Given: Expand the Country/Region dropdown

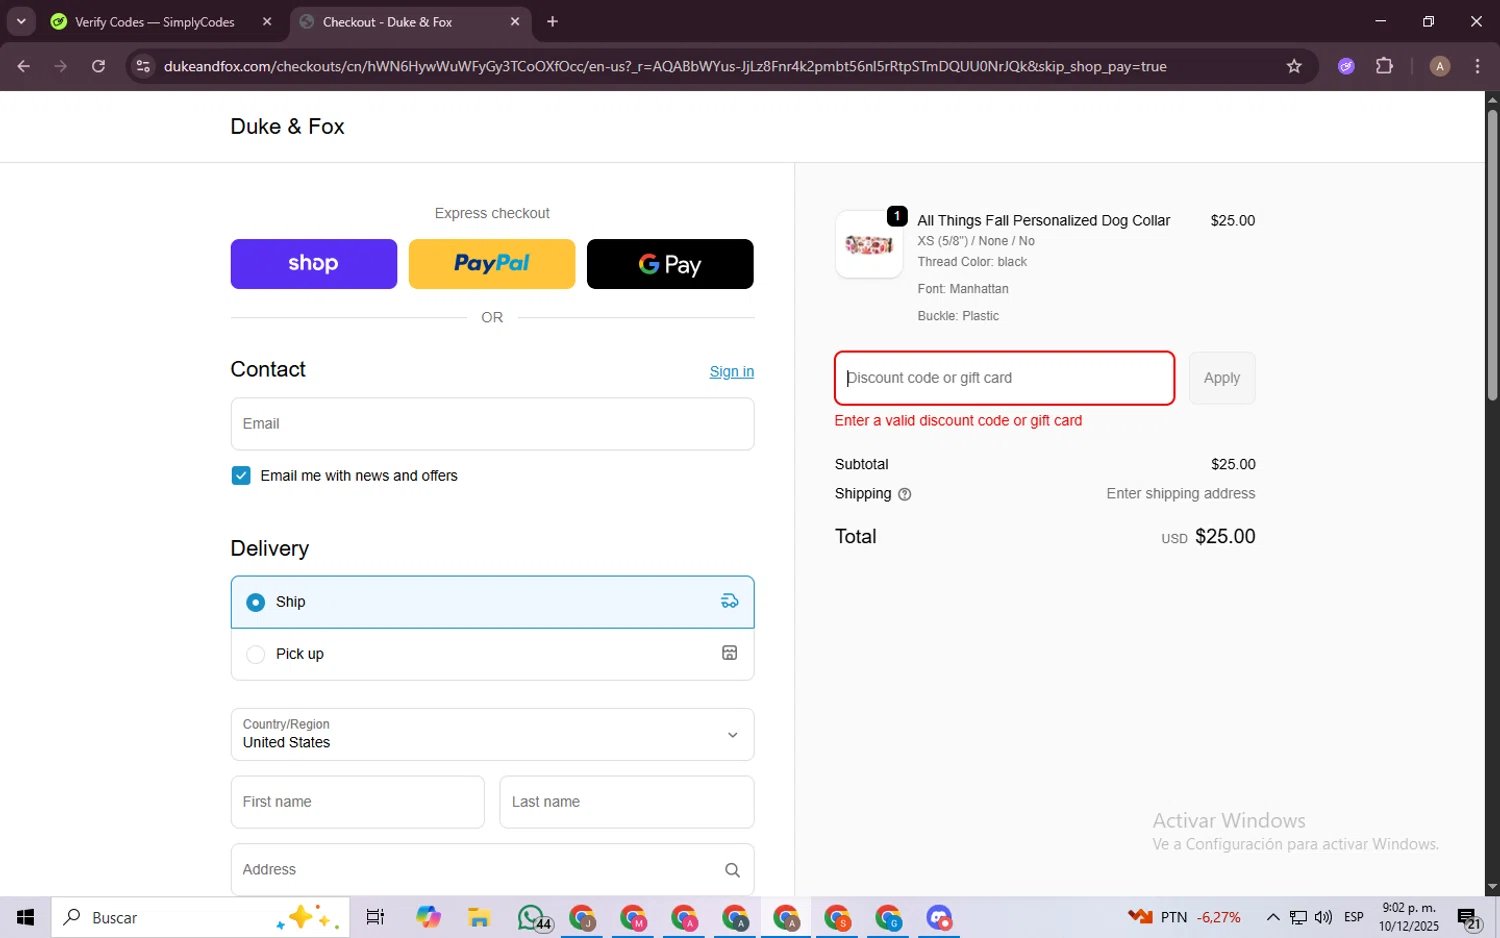Looking at the screenshot, I should point(492,734).
